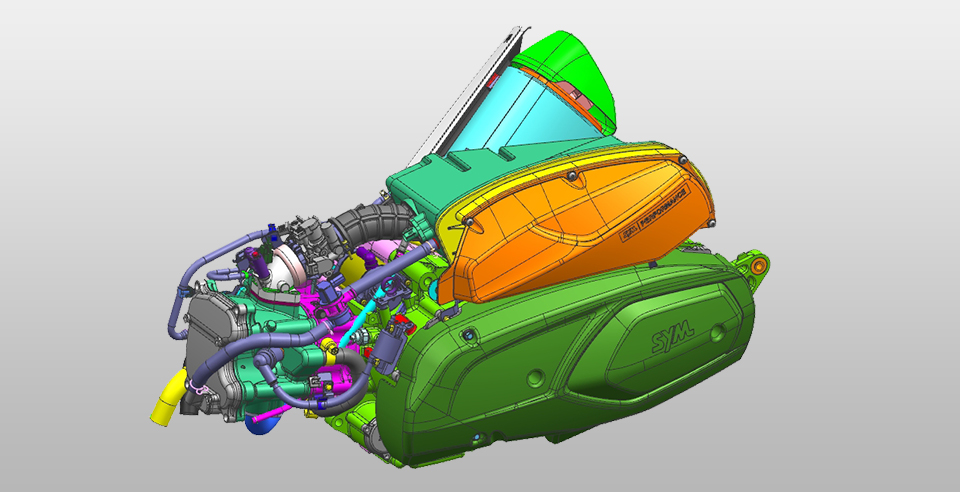Click the yellow sphere behind the intake hose
960x492 pixels.
[x=353, y=267]
